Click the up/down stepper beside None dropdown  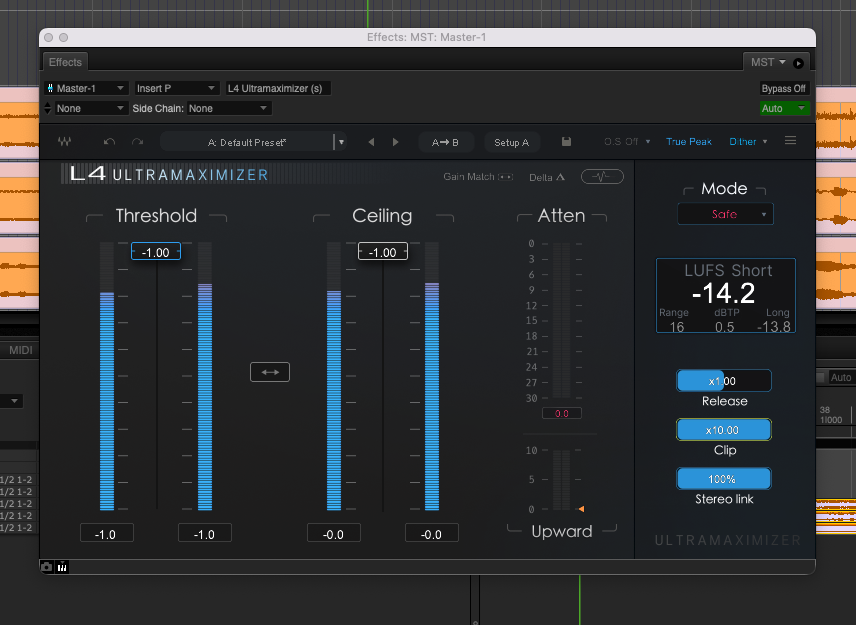coord(47,108)
